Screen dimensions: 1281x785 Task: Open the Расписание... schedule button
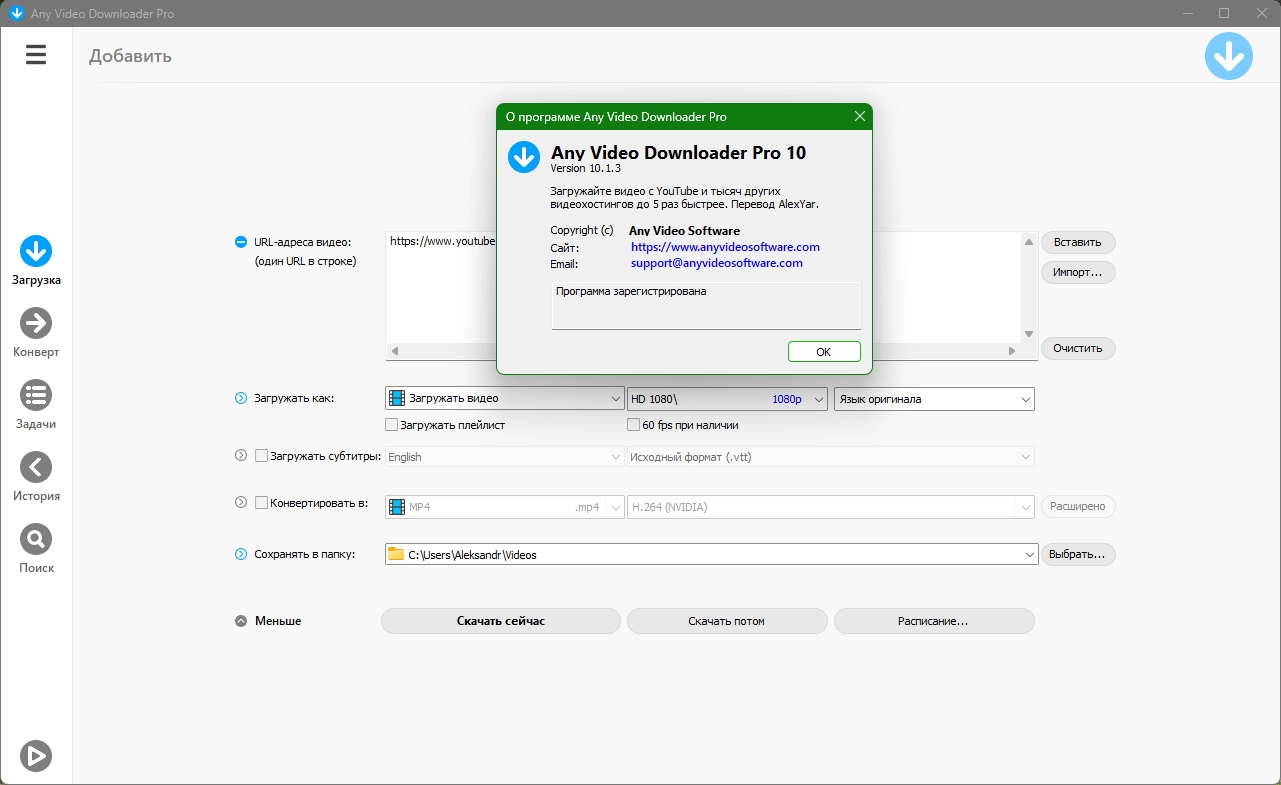tap(934, 621)
